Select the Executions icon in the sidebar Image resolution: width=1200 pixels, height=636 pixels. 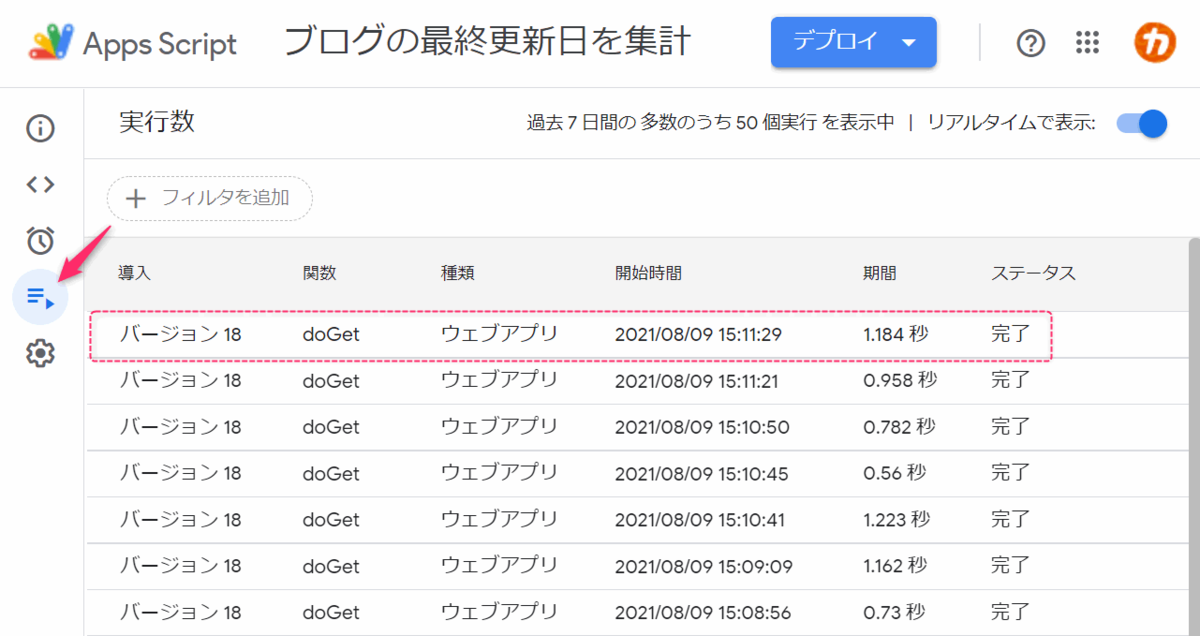coord(38,297)
